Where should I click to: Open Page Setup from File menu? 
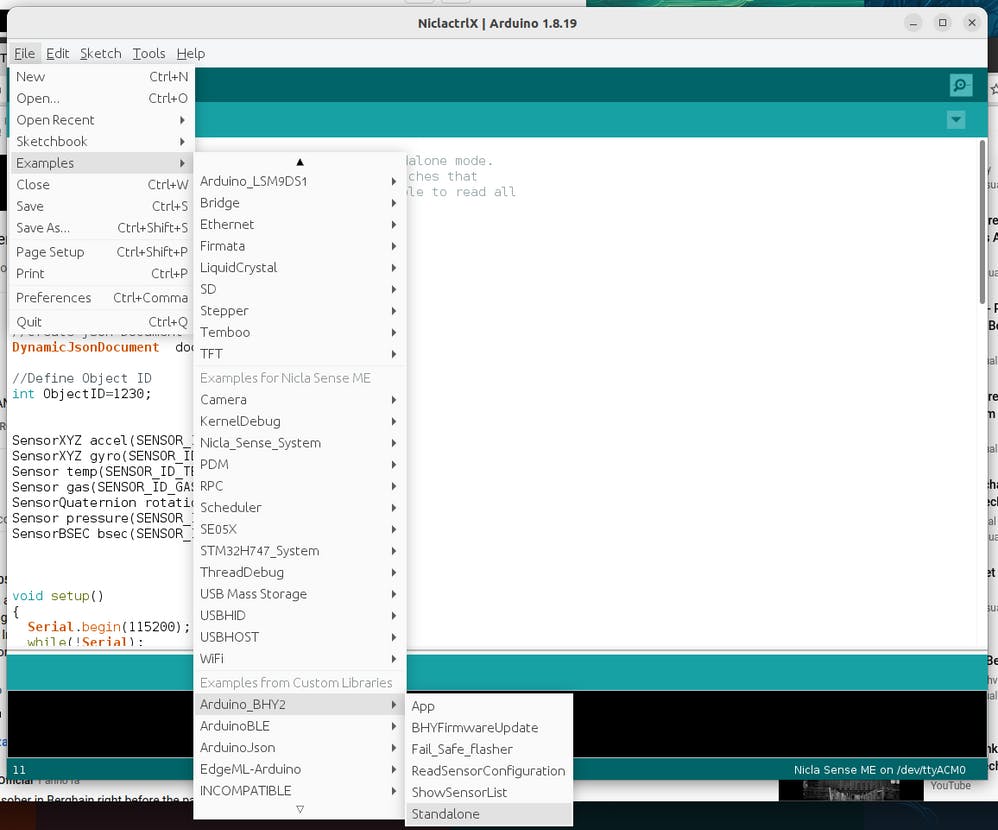(102, 252)
